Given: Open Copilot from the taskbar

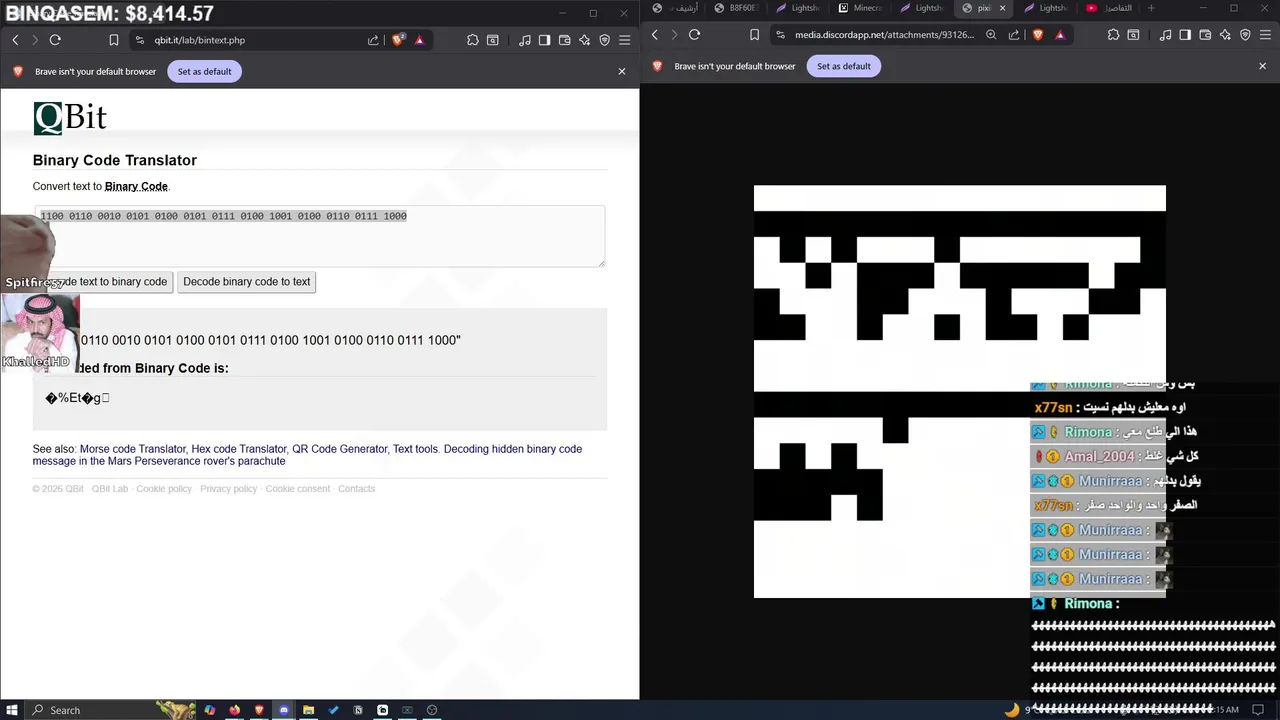Looking at the screenshot, I should pos(210,710).
